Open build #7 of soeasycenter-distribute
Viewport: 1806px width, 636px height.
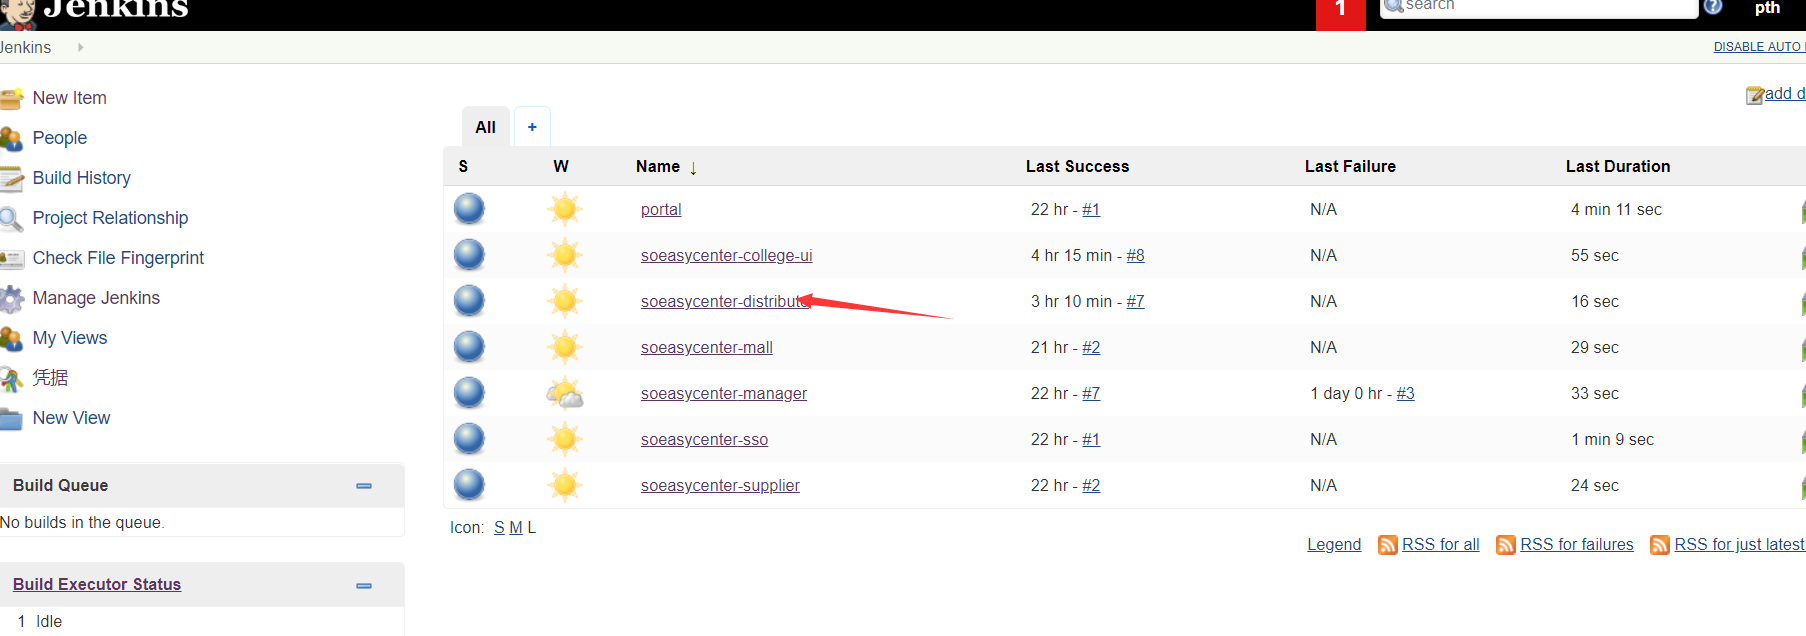(1135, 301)
